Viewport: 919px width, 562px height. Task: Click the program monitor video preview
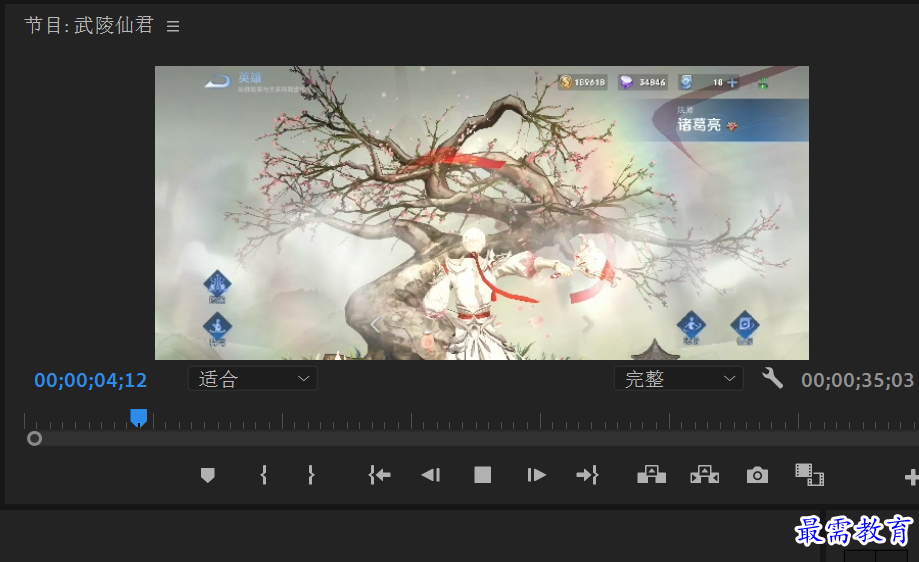tap(482, 213)
